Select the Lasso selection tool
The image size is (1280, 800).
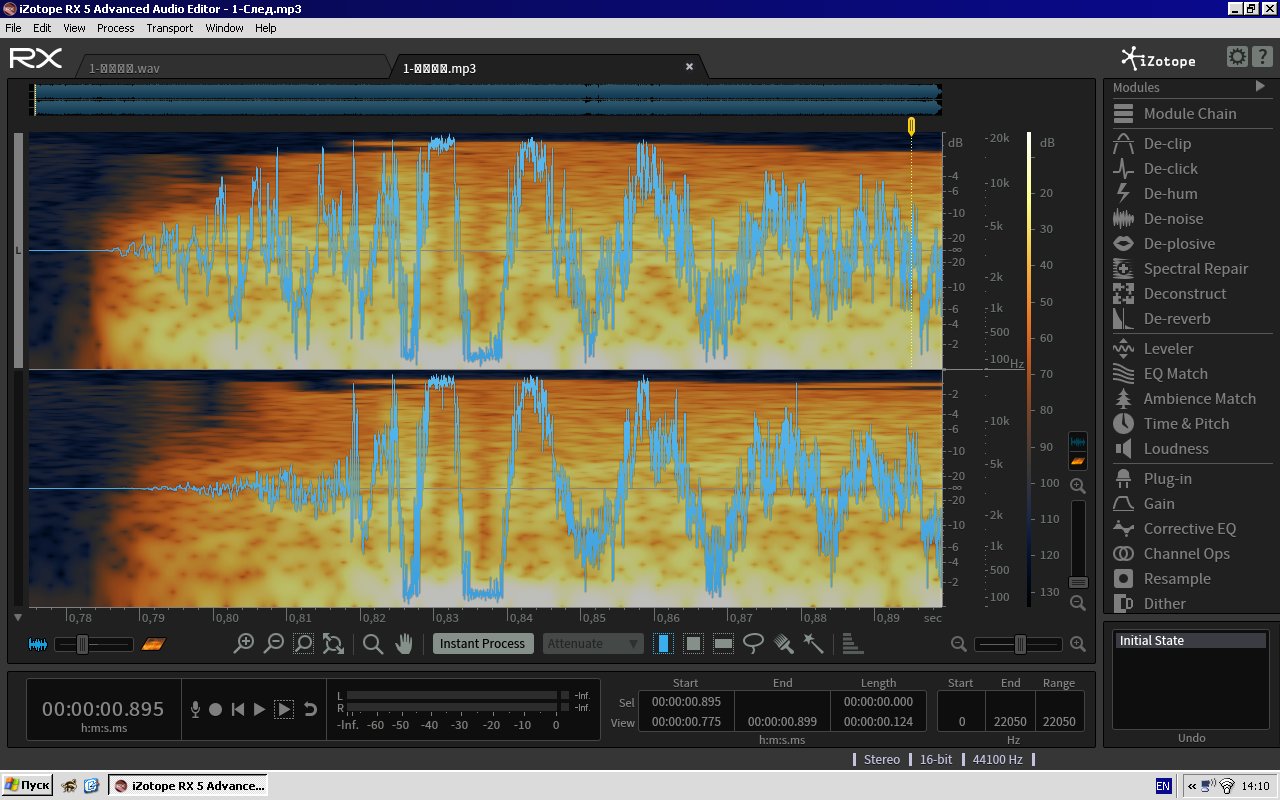point(754,644)
